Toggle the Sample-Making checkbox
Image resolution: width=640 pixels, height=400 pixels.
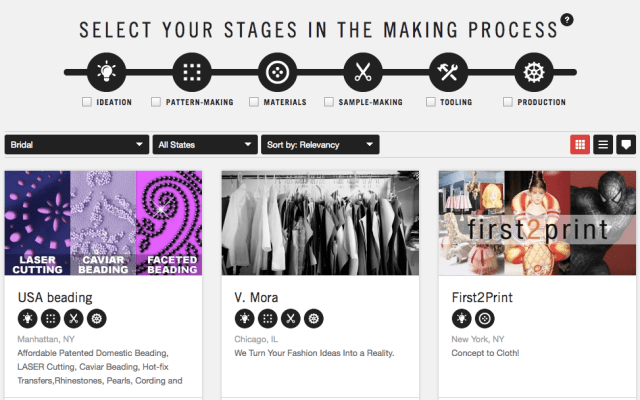coord(329,102)
